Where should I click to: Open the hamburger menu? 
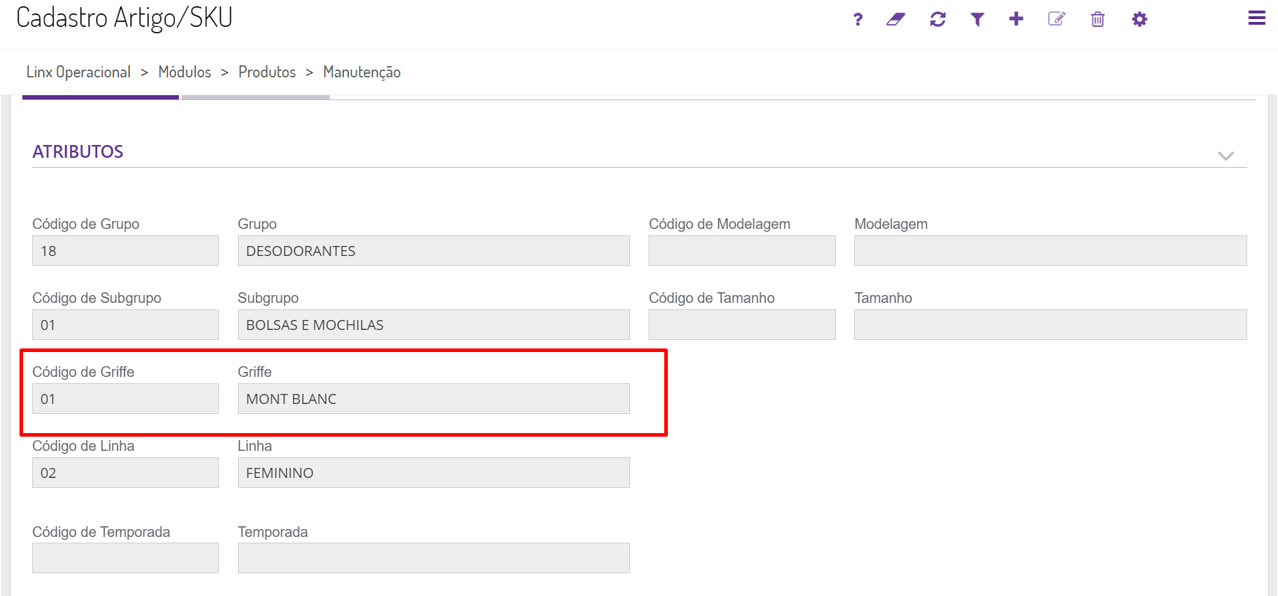click(x=1256, y=18)
